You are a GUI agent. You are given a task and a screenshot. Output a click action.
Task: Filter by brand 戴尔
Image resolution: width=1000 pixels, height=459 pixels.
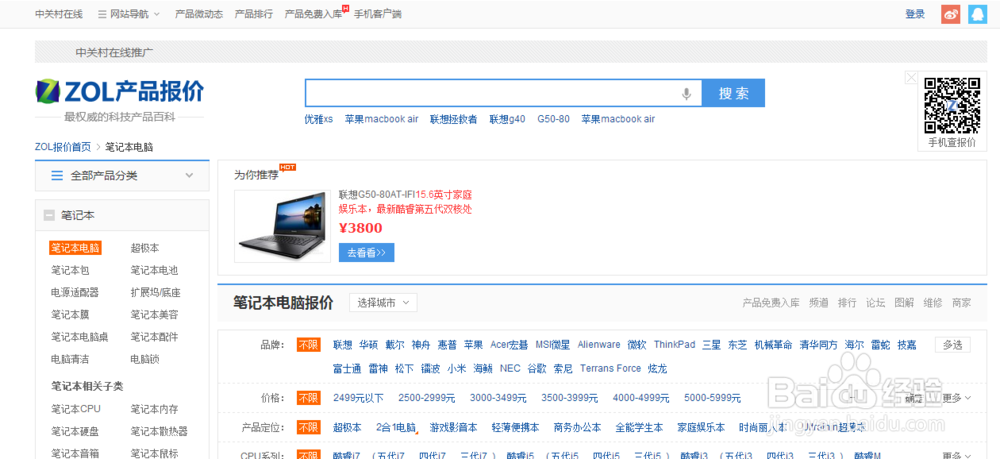[x=395, y=345]
